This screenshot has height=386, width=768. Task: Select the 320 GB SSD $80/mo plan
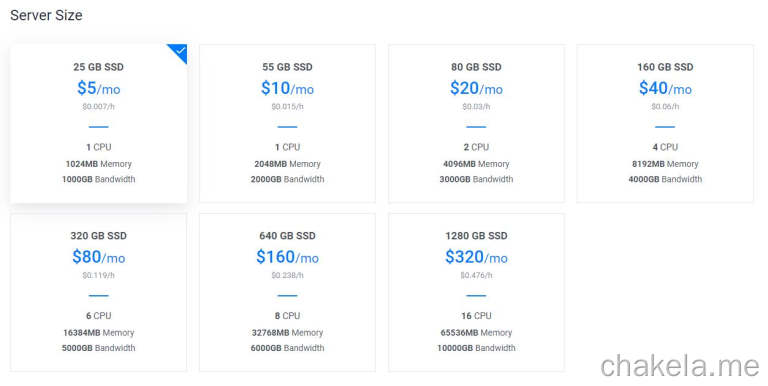tap(98, 292)
